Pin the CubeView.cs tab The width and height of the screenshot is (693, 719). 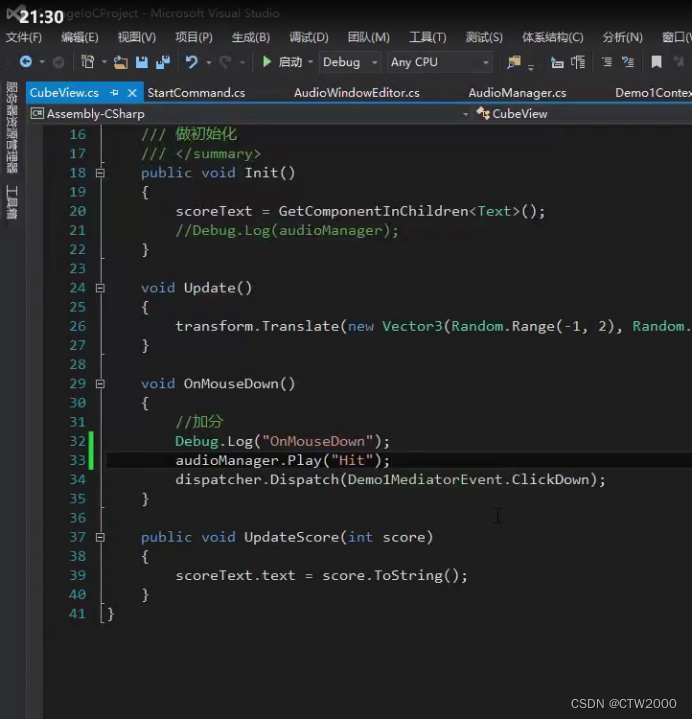(114, 93)
